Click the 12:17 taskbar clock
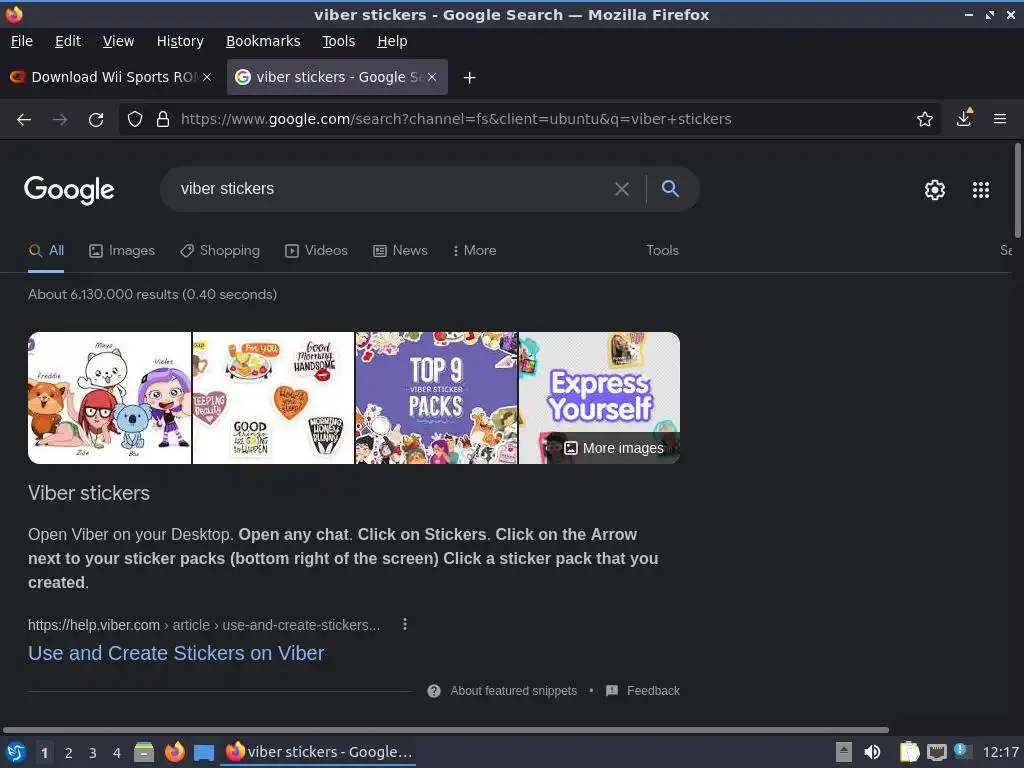This screenshot has height=768, width=1024. [1000, 752]
